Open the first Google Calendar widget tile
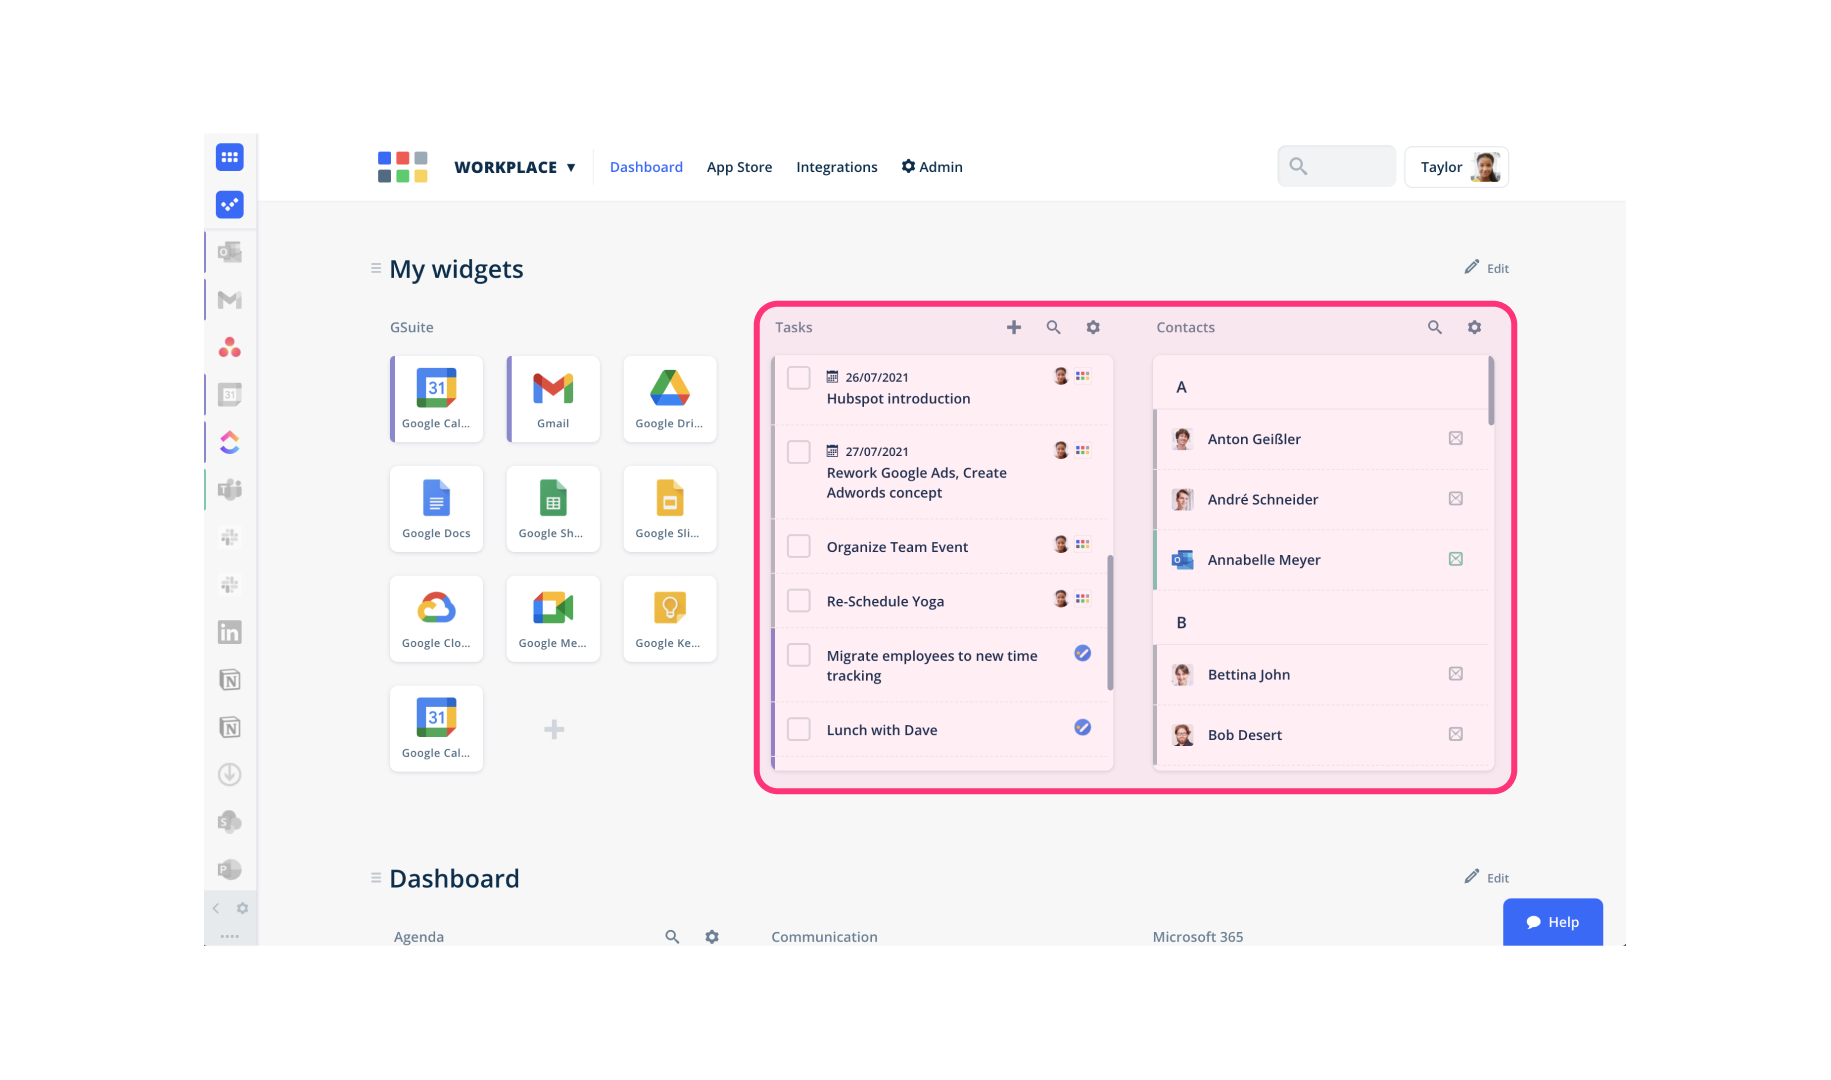Screen dimensions: 1831x1080 pyautogui.click(x=436, y=398)
